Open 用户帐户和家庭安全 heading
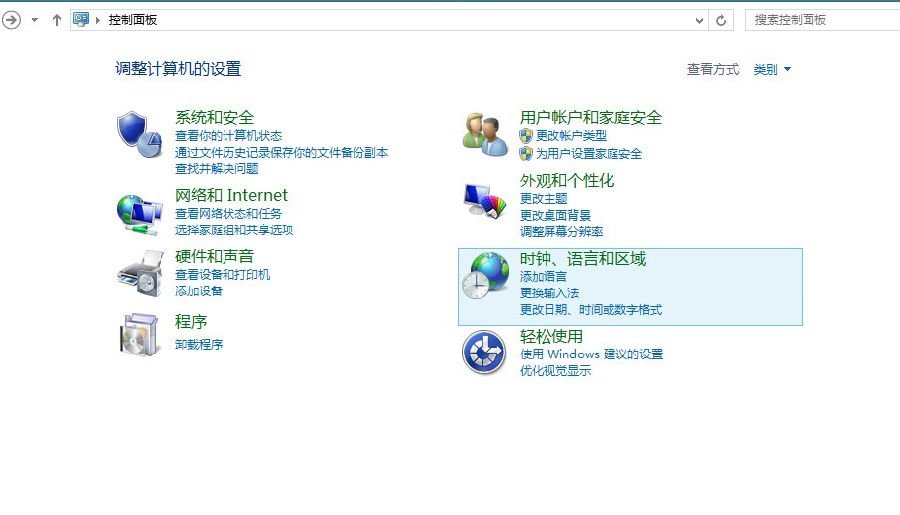900x515 pixels. coord(591,117)
